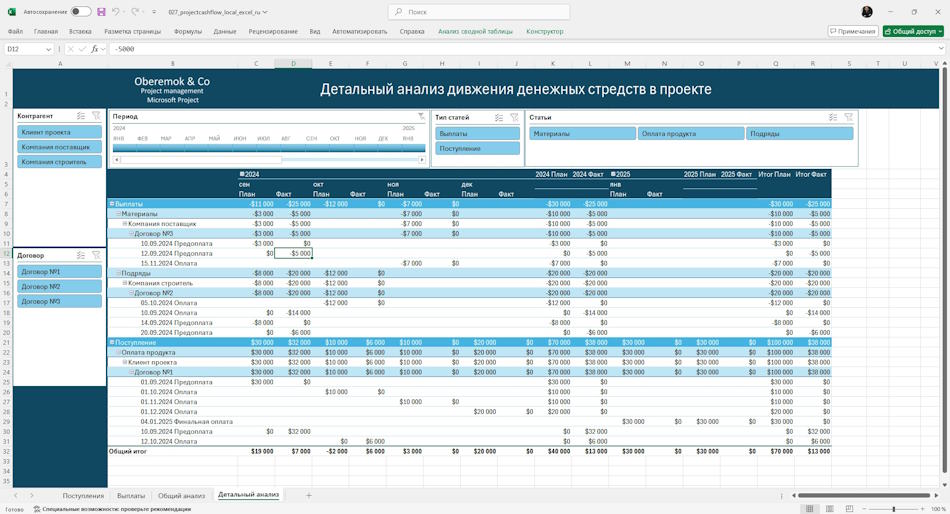
Task: Undo the last action
Action: coord(116,12)
